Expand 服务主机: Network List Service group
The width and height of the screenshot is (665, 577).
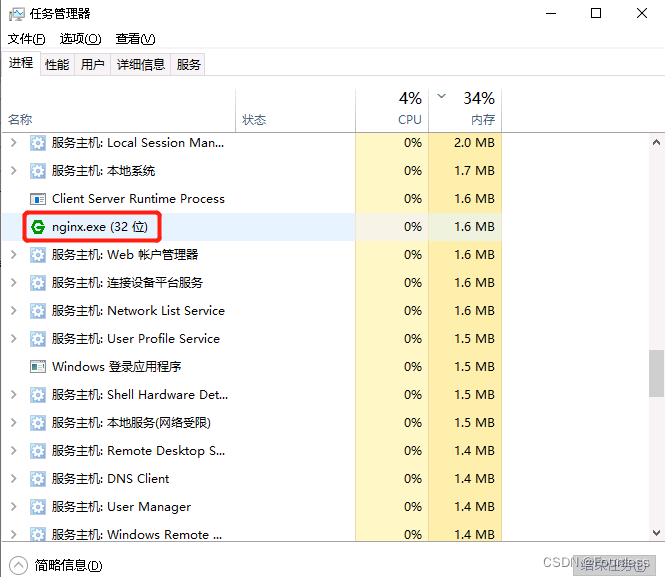(14, 310)
